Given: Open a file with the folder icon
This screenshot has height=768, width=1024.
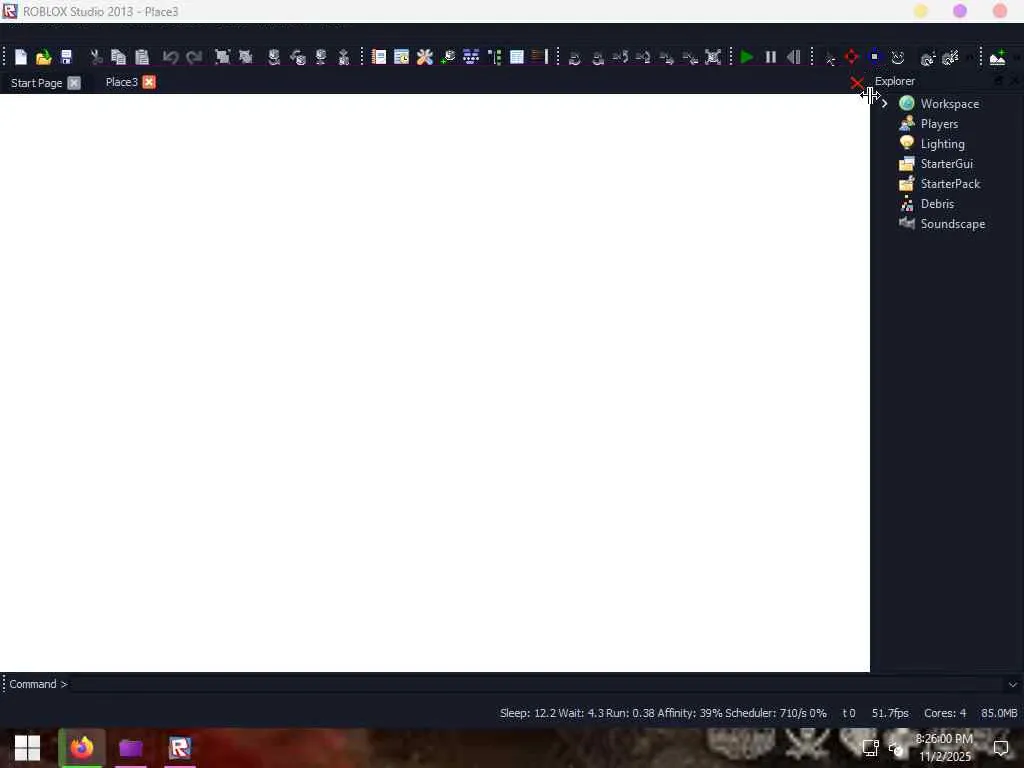Looking at the screenshot, I should pos(44,57).
